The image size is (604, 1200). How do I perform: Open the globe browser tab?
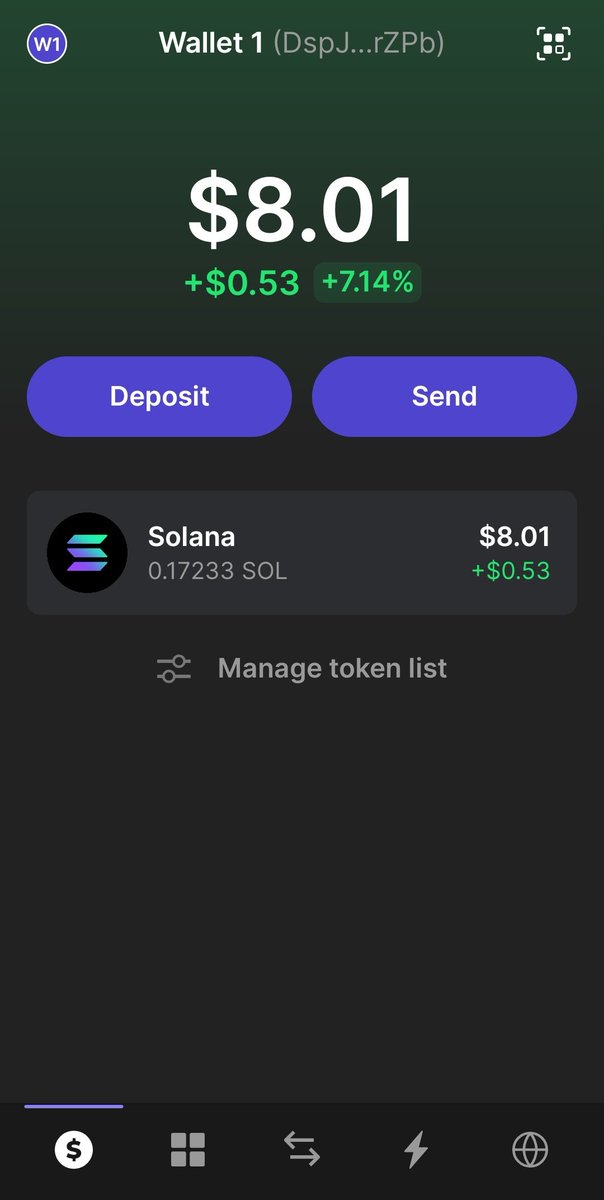pyautogui.click(x=530, y=1150)
